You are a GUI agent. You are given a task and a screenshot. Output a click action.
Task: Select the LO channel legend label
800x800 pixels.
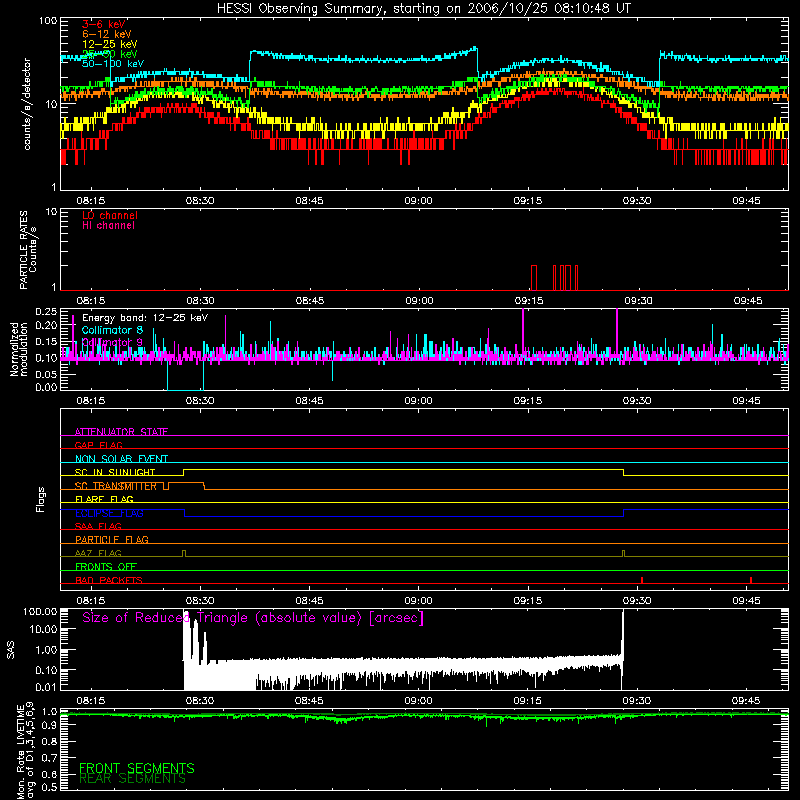pos(110,215)
